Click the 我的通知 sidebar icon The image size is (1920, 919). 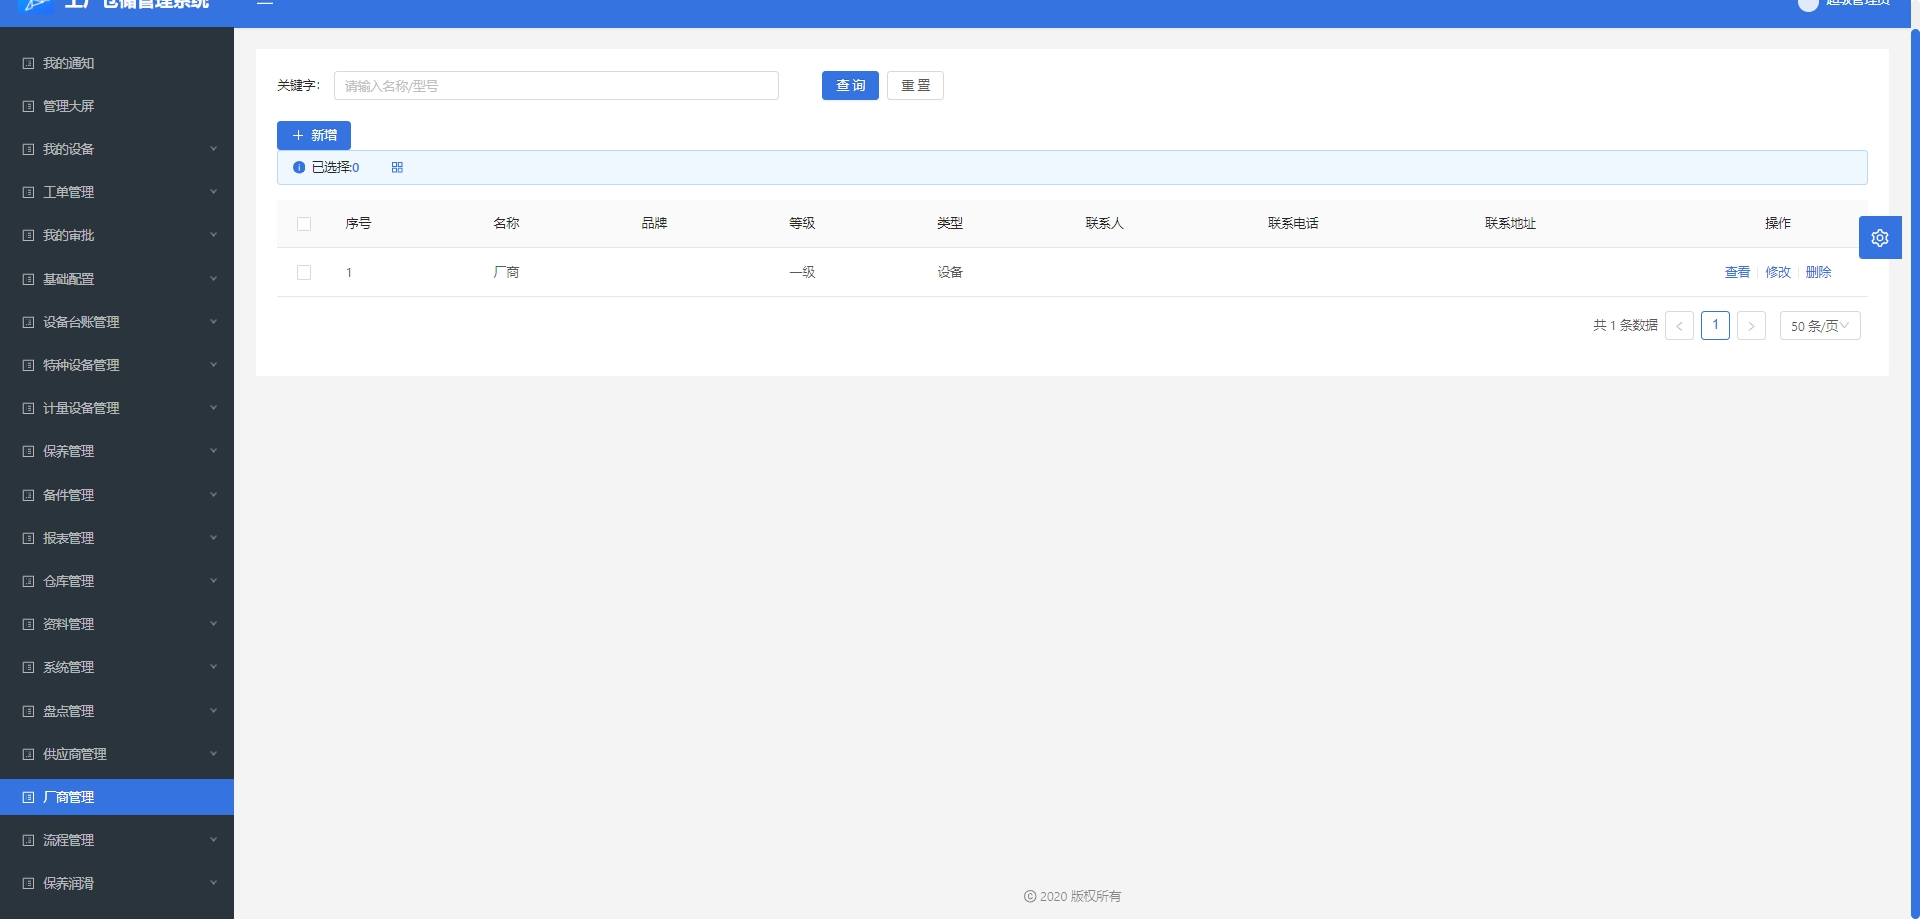click(28, 63)
